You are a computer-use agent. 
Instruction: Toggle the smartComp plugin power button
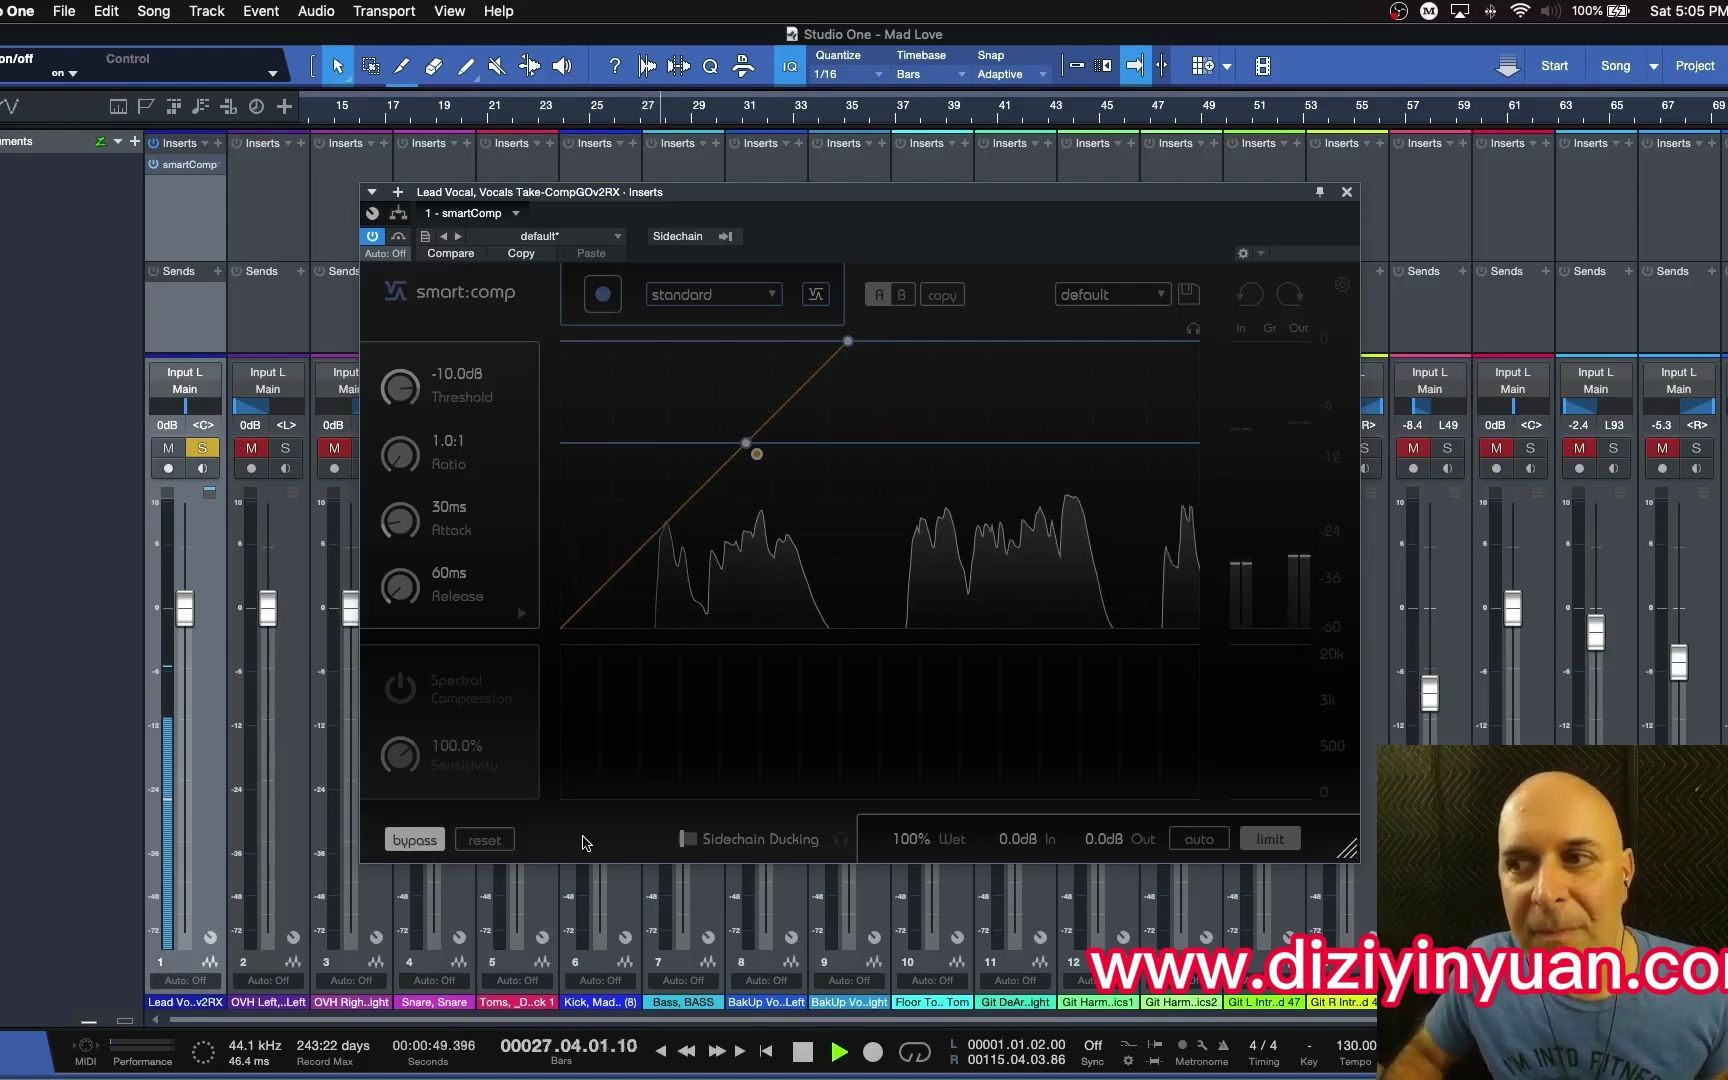[x=372, y=236]
